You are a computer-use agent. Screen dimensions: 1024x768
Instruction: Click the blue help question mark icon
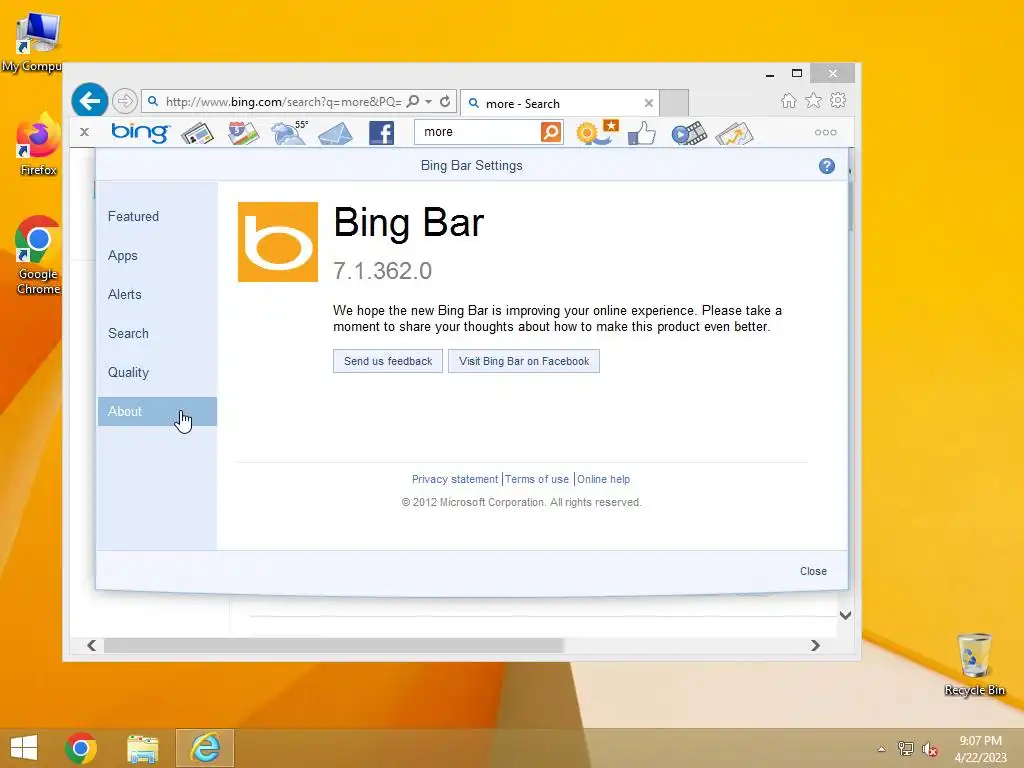(827, 166)
